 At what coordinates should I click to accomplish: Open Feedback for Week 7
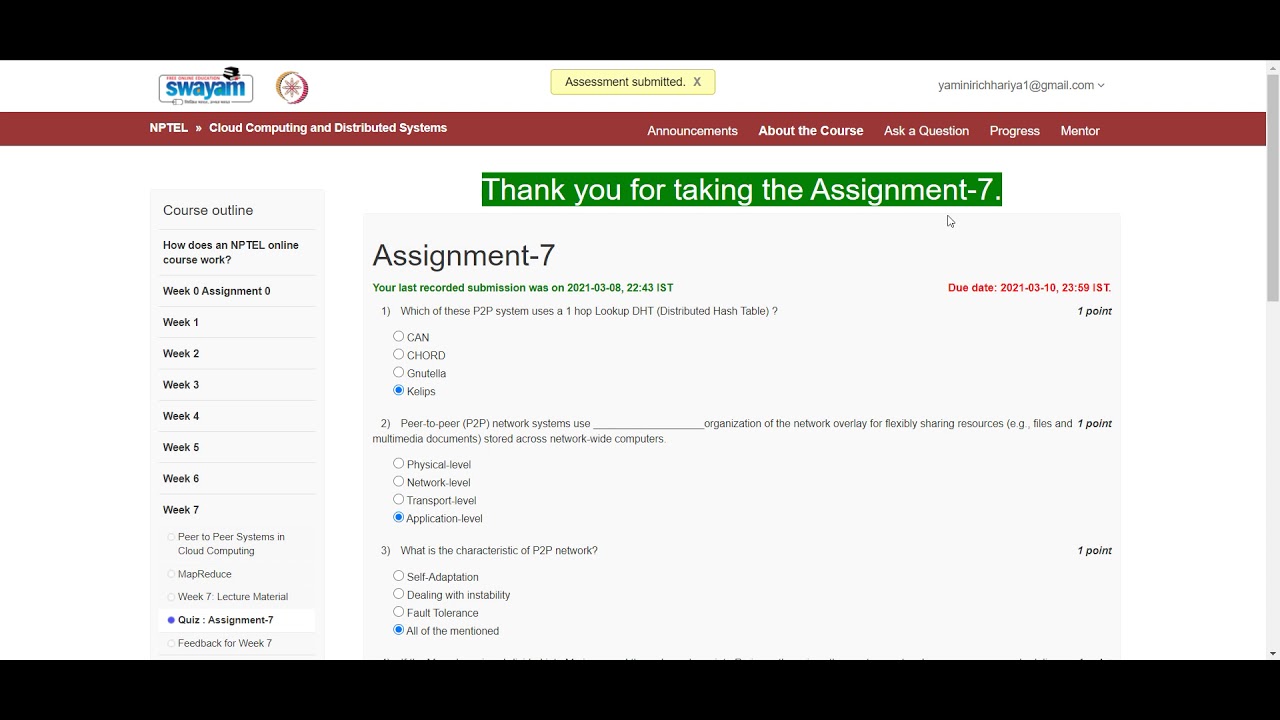tap(225, 643)
